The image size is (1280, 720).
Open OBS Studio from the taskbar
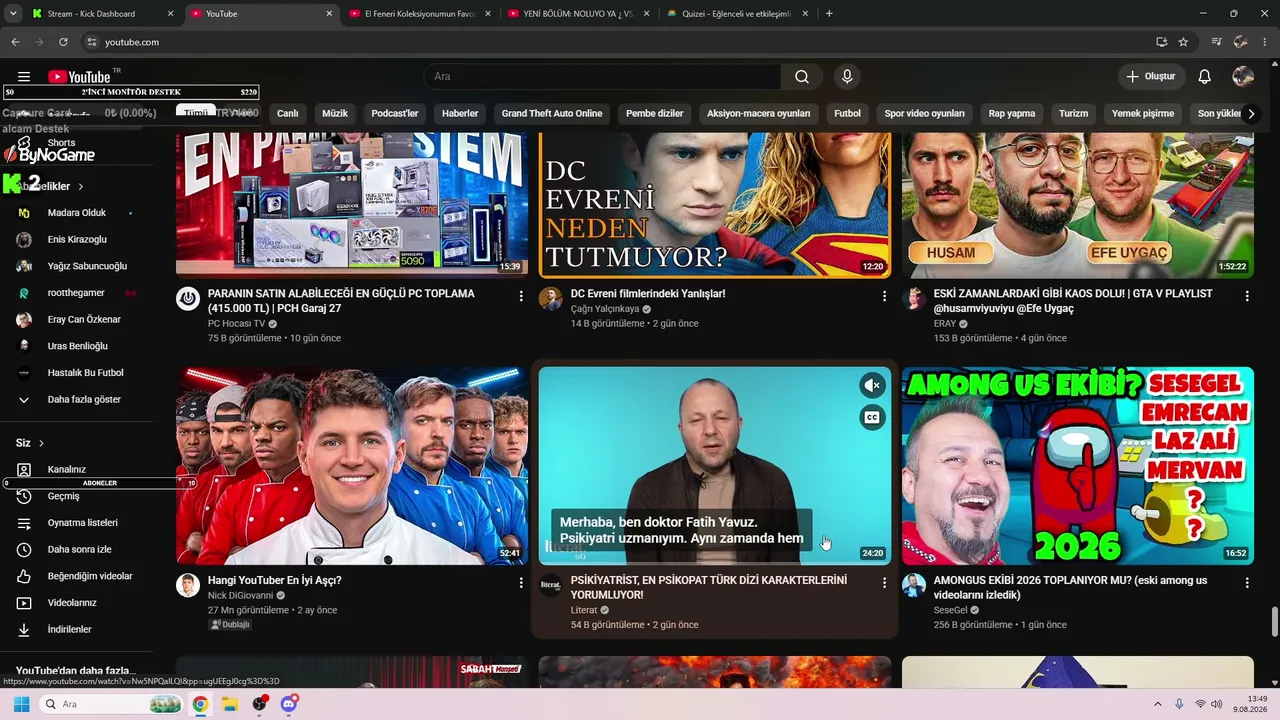pyautogui.click(x=260, y=704)
